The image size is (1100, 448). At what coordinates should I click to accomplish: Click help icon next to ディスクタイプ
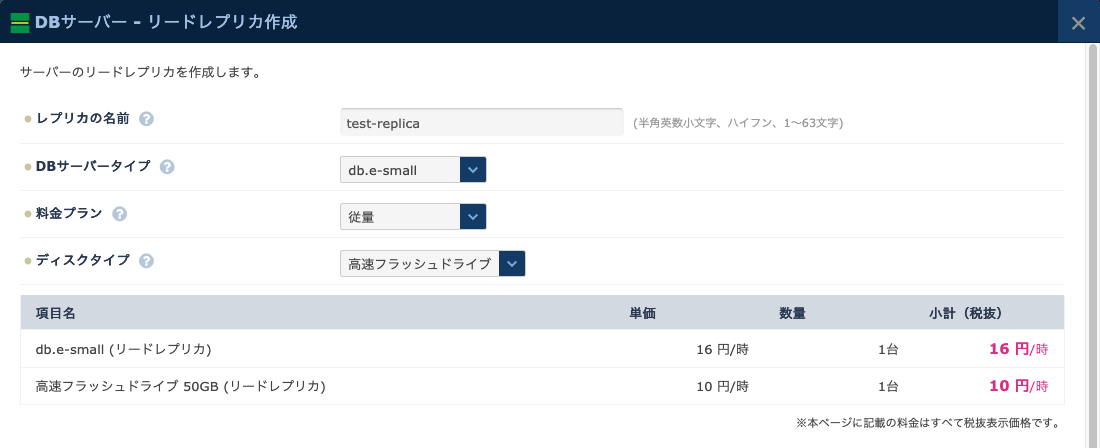point(147,261)
